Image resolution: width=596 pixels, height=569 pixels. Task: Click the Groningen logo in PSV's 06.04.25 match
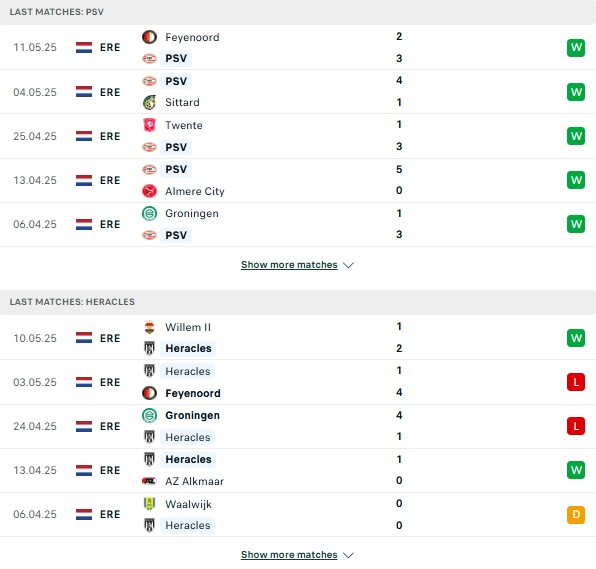pos(149,213)
